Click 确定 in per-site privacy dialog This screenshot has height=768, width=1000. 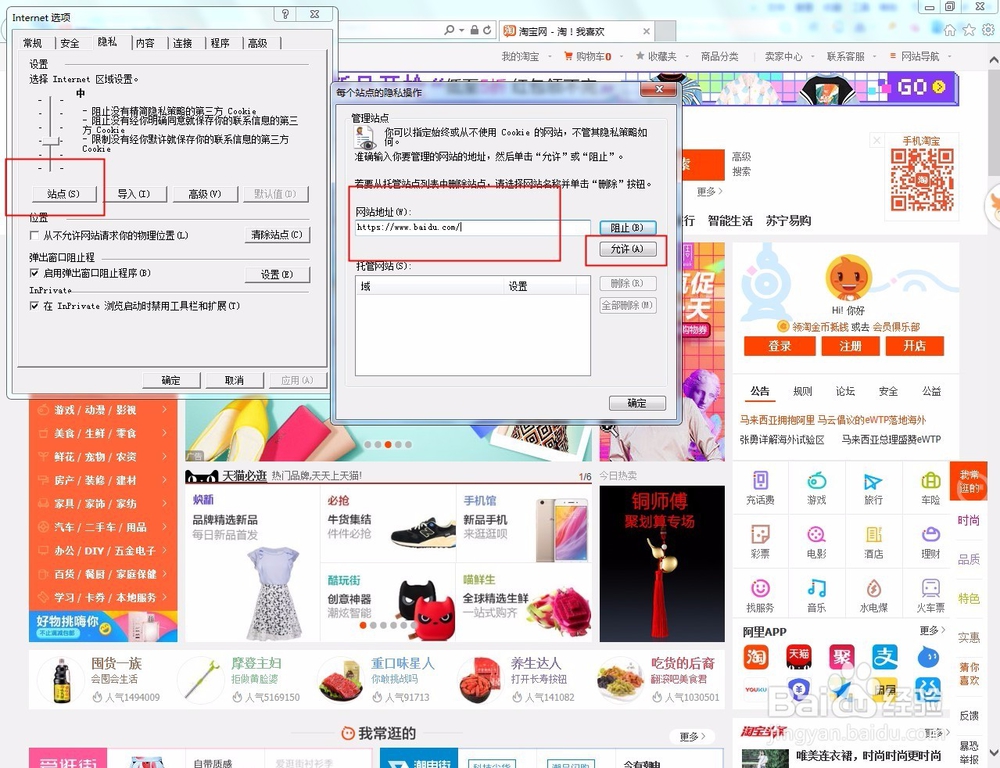pyautogui.click(x=637, y=403)
